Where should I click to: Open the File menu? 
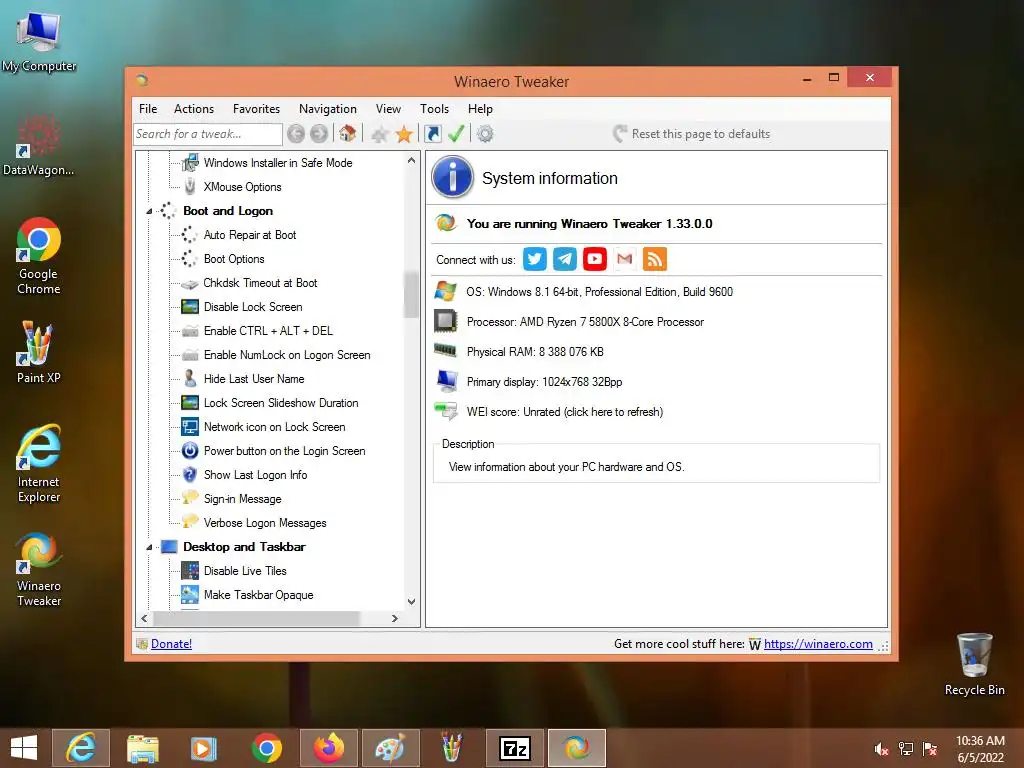148,109
